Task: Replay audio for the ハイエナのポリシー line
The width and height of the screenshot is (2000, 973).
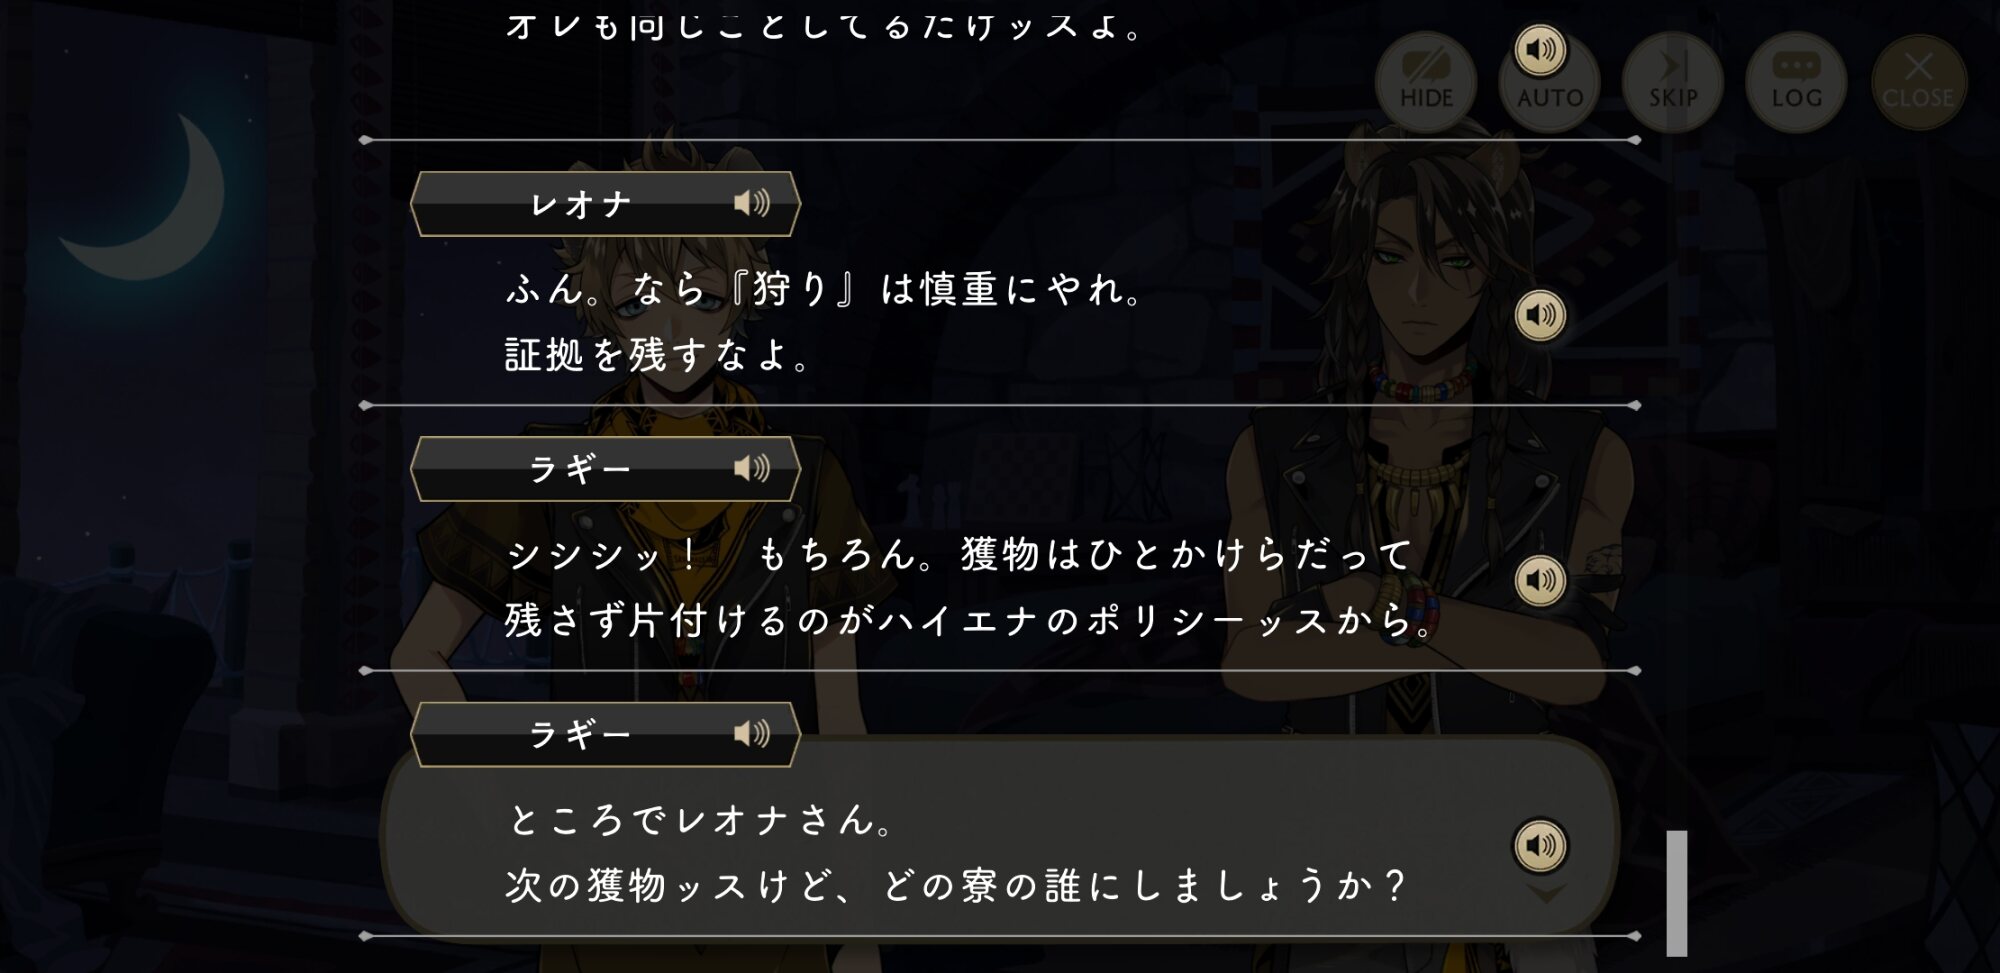Action: point(1540,581)
